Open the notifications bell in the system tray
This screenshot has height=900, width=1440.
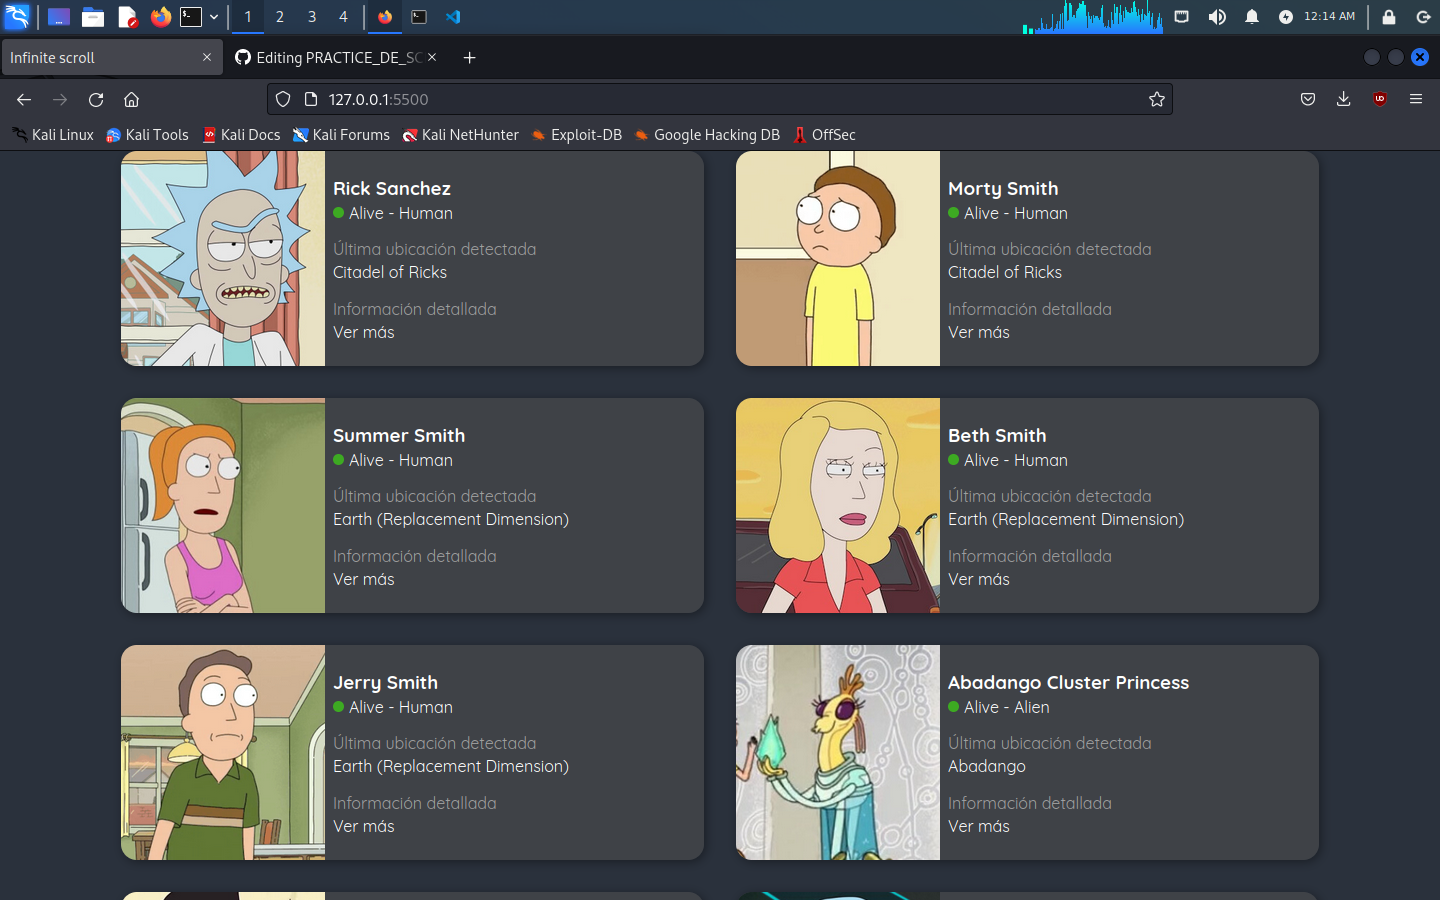click(1251, 17)
